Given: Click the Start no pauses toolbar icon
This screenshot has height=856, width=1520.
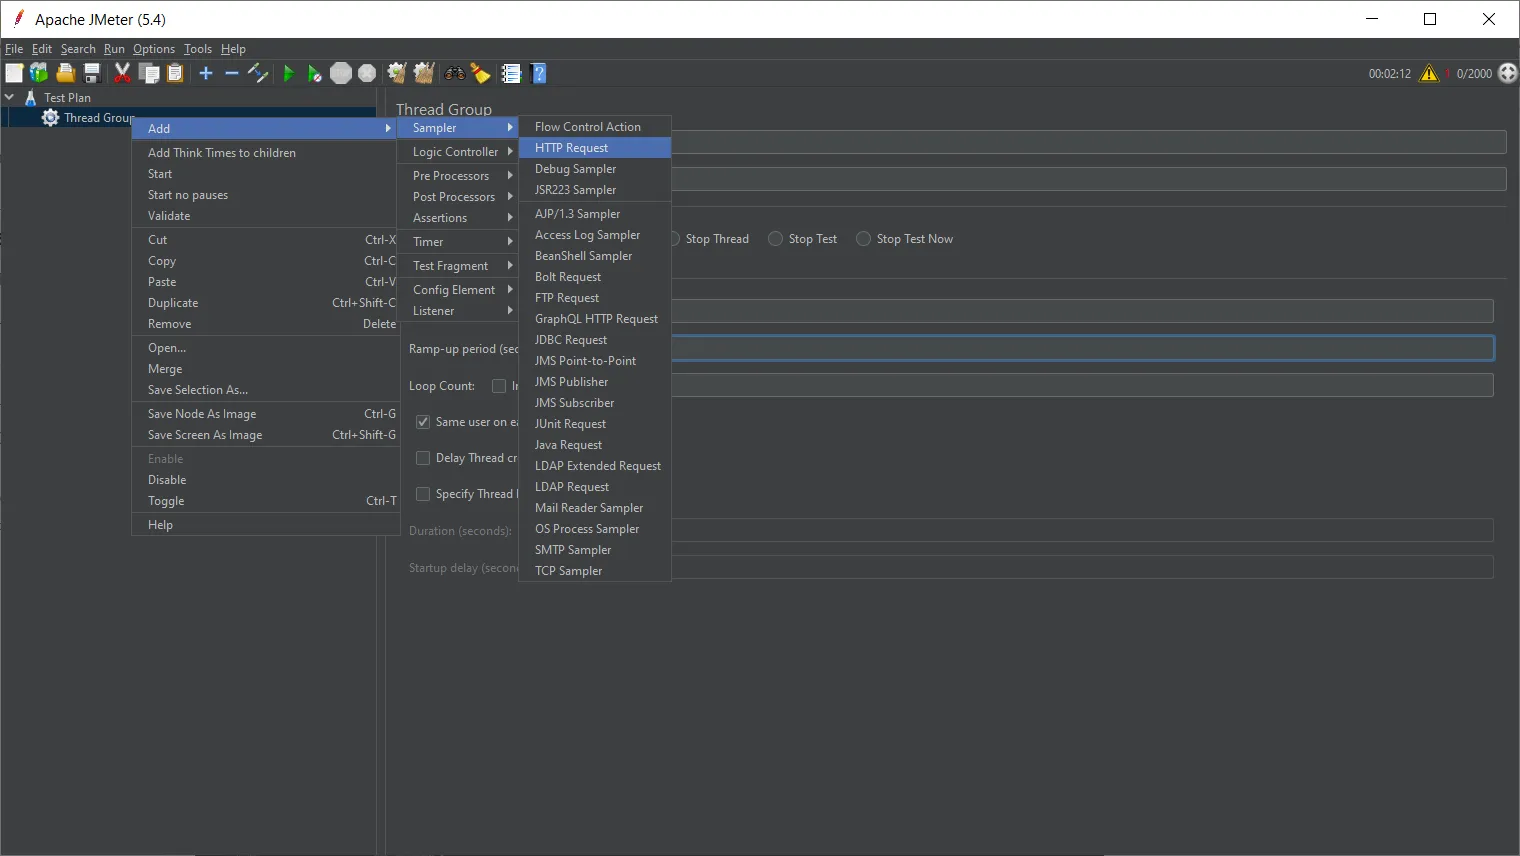Looking at the screenshot, I should point(314,73).
